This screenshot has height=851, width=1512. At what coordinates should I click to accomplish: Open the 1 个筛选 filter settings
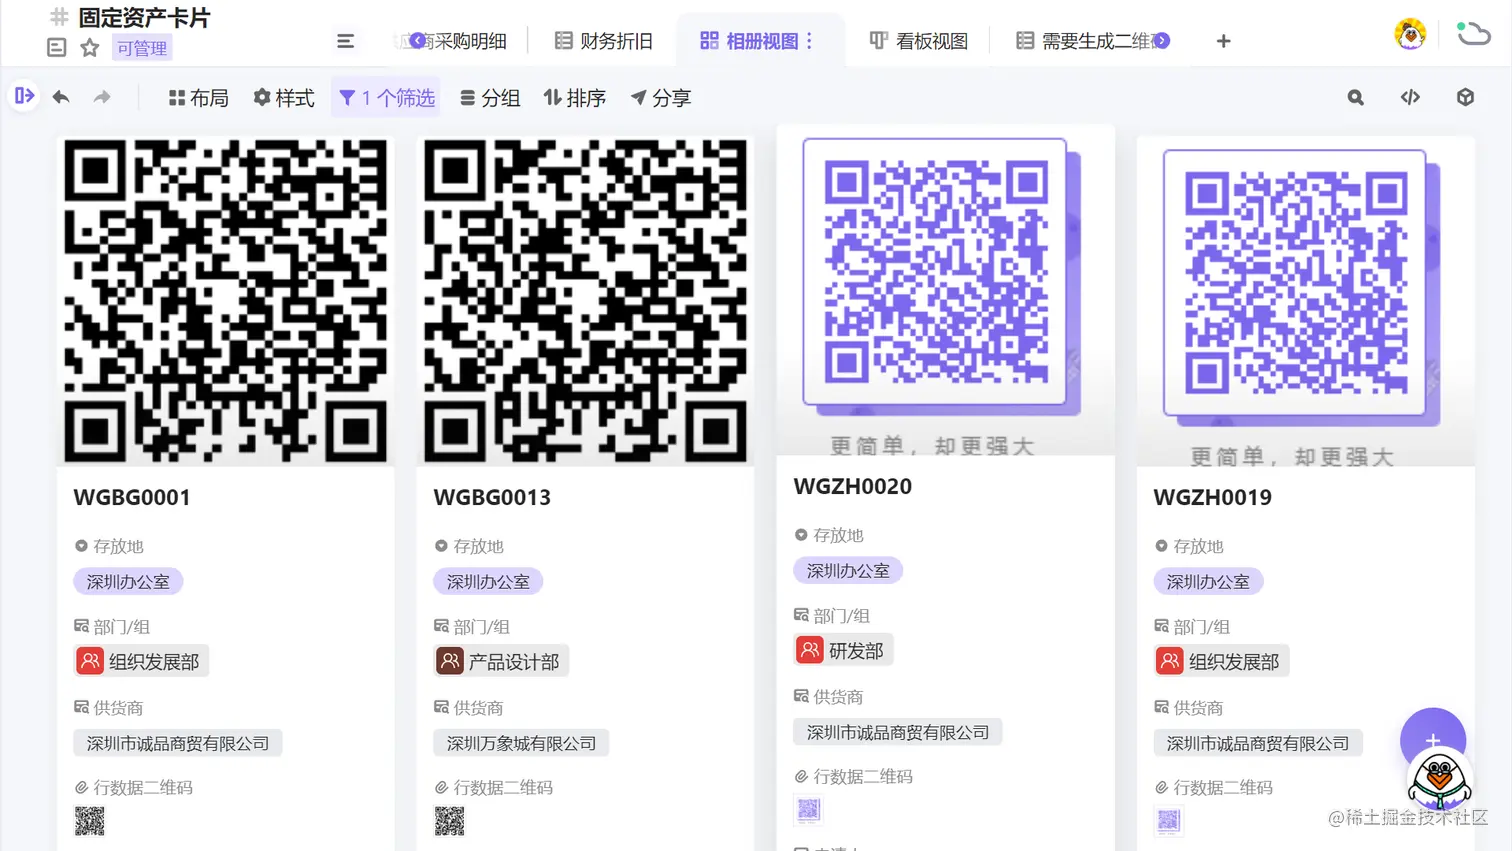(385, 97)
